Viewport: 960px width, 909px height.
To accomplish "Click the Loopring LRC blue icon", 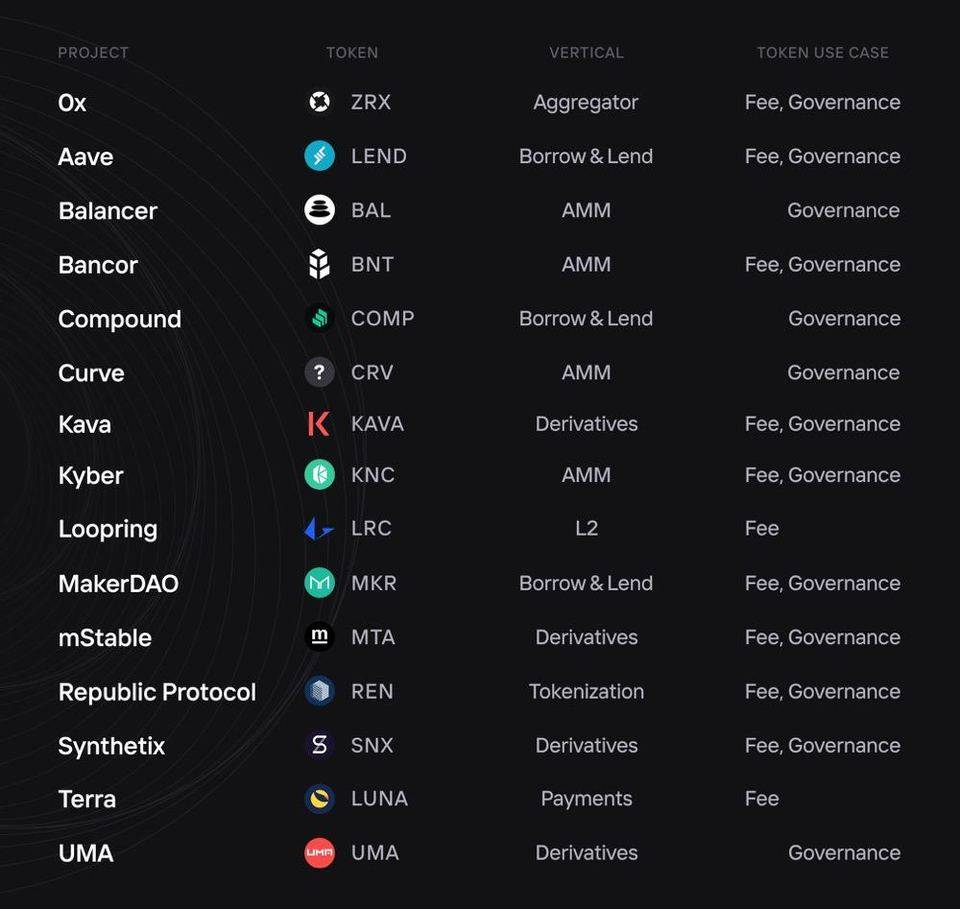I will pos(319,528).
